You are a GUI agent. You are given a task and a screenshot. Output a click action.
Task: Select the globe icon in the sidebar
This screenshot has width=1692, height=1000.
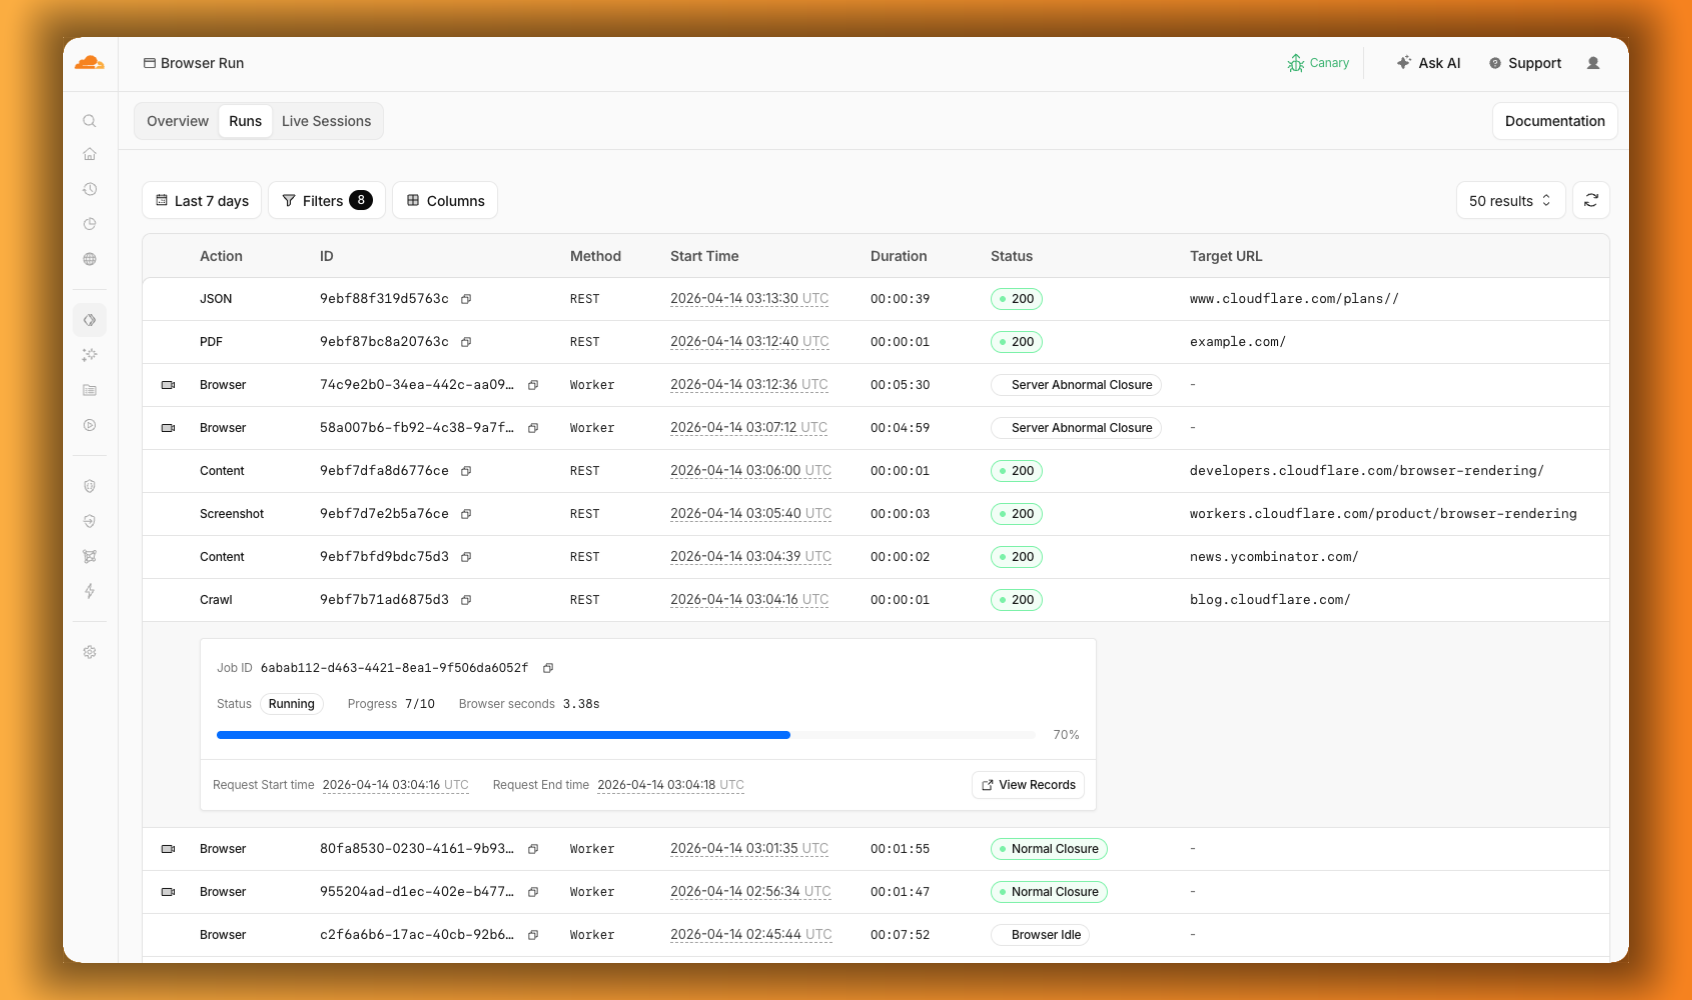pyautogui.click(x=89, y=258)
